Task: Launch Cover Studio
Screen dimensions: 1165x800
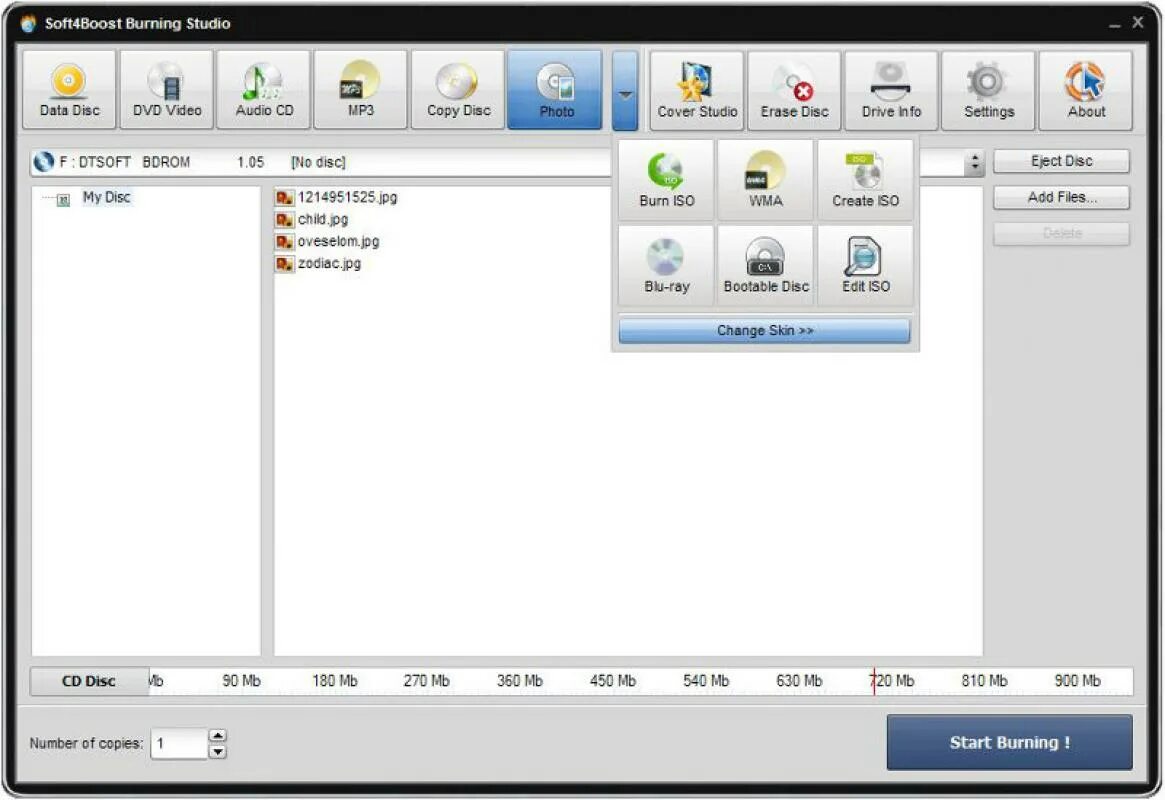Action: (697, 91)
